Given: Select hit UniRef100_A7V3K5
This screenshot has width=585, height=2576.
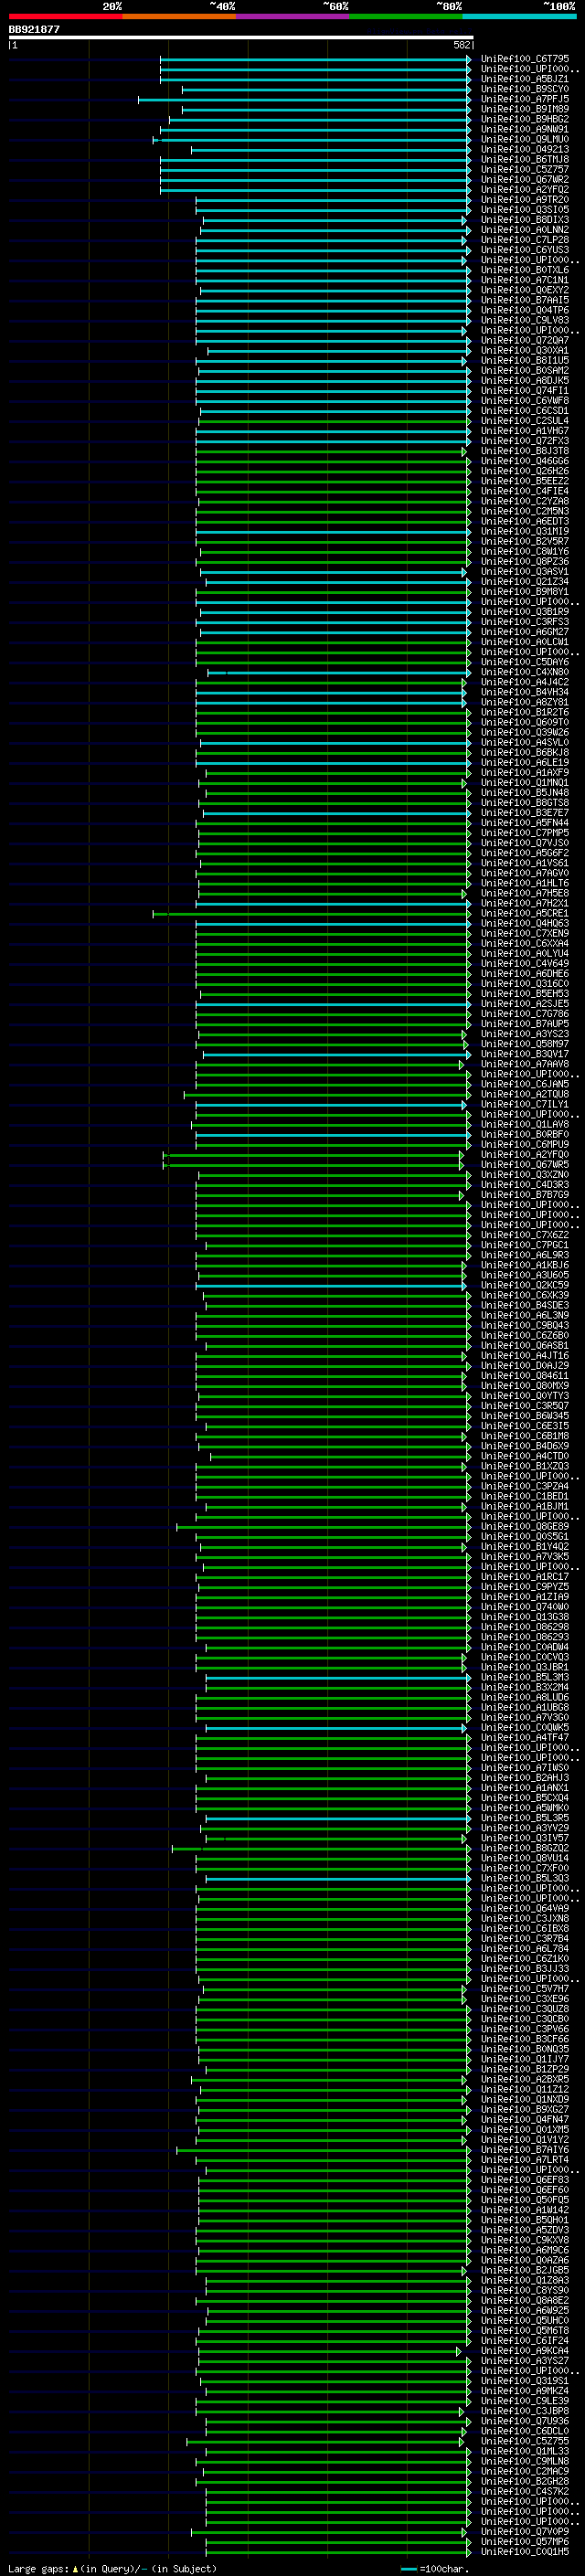Looking at the screenshot, I should 524,1557.
